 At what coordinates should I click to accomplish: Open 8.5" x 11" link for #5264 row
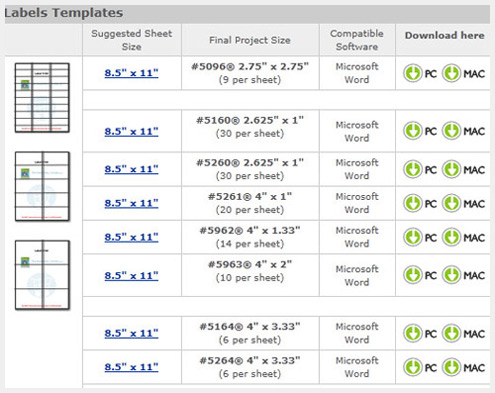131,367
